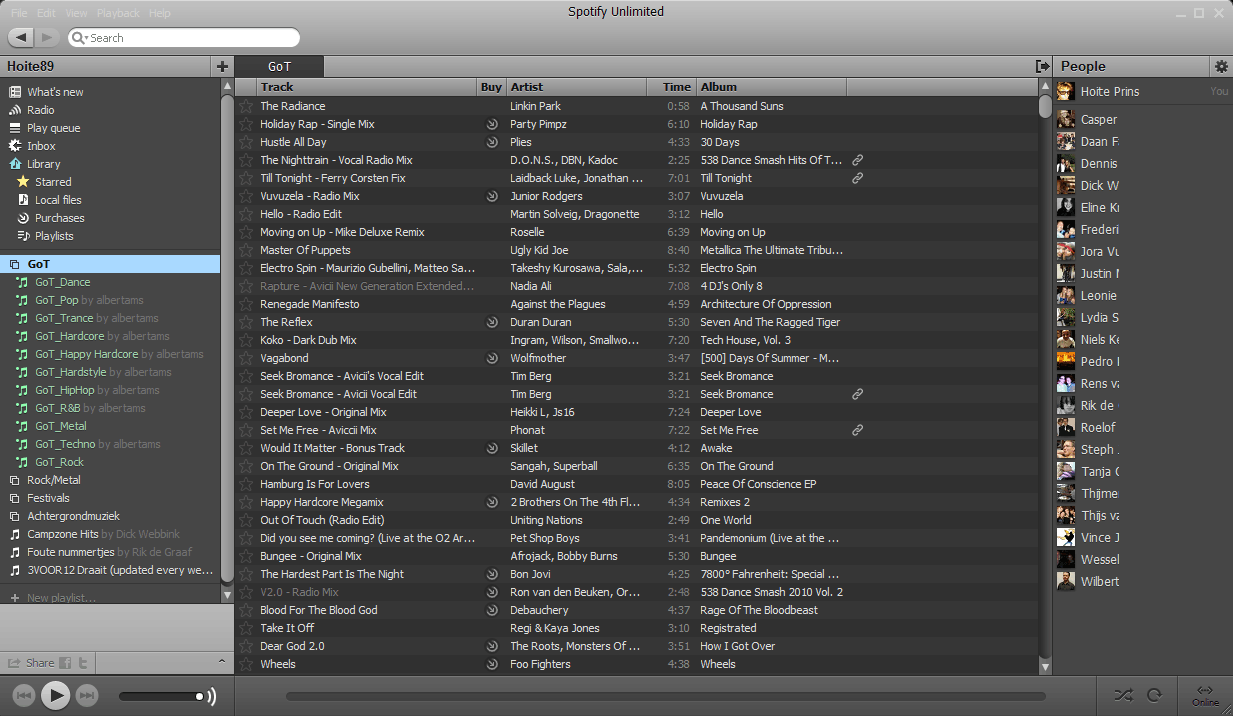The height and width of the screenshot is (716, 1233).
Task: Click the Share button
Action: 31,662
